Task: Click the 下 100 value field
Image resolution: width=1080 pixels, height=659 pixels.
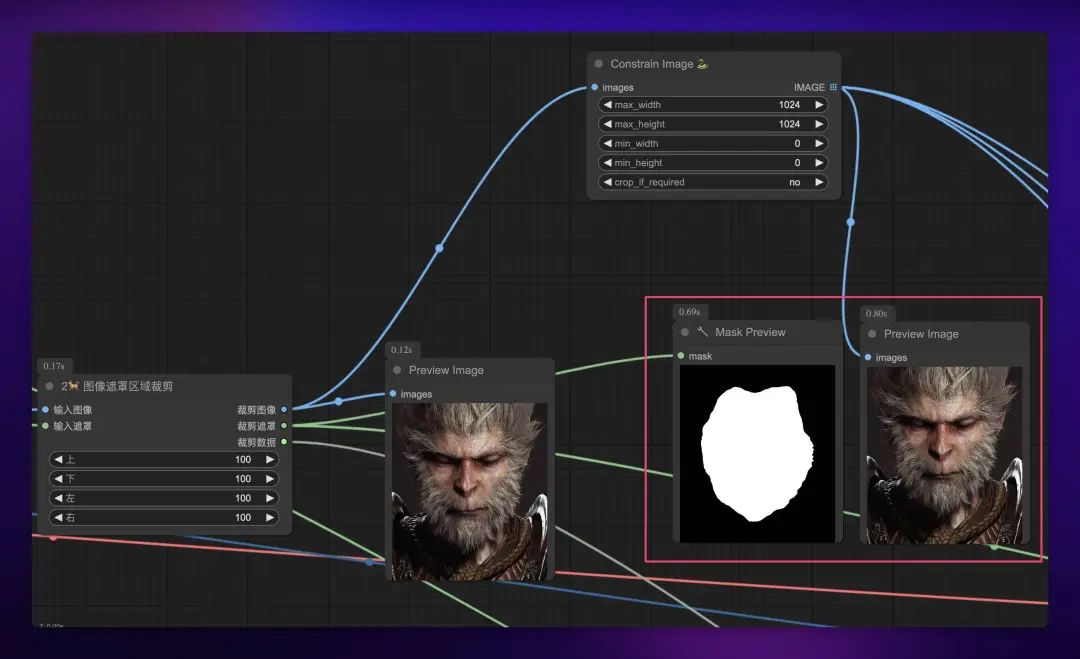Action: 164,479
